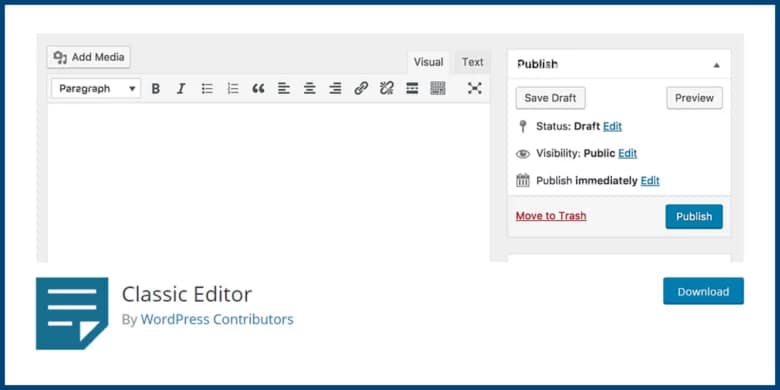
Task: Collapse the Publish panel
Action: [x=716, y=65]
